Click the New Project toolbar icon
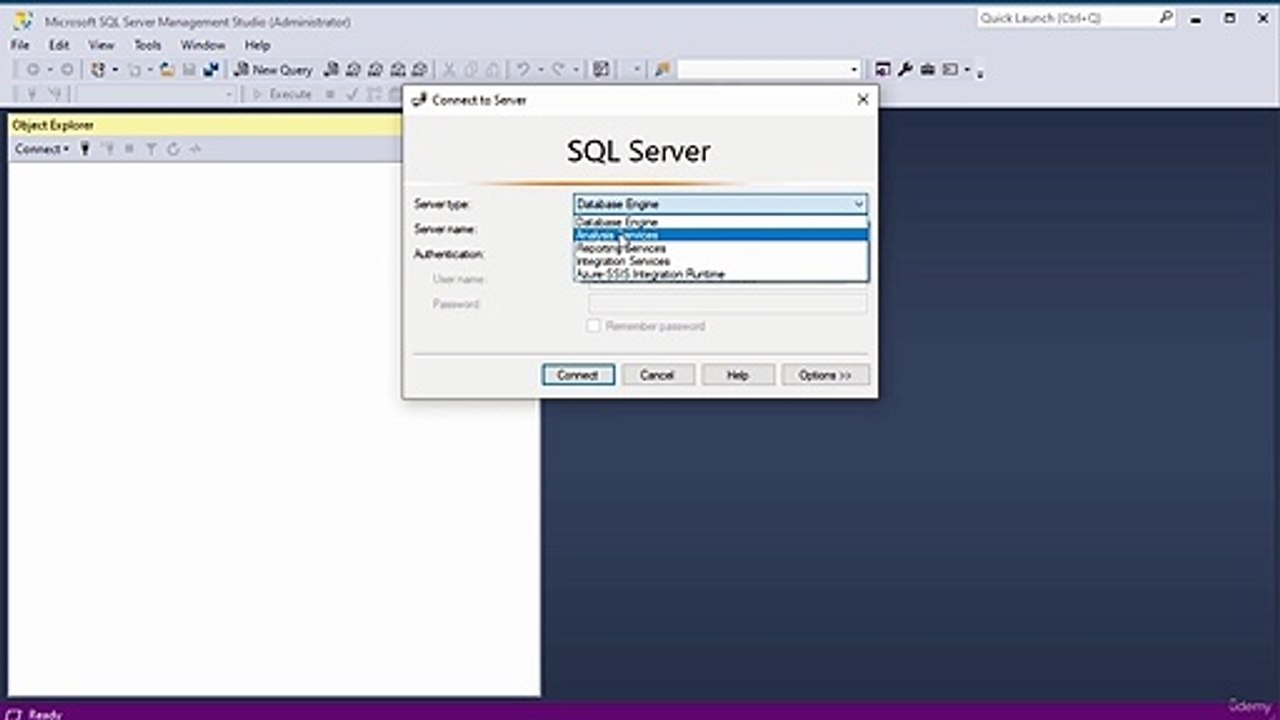Screen dimensions: 1280x720 coord(98,70)
